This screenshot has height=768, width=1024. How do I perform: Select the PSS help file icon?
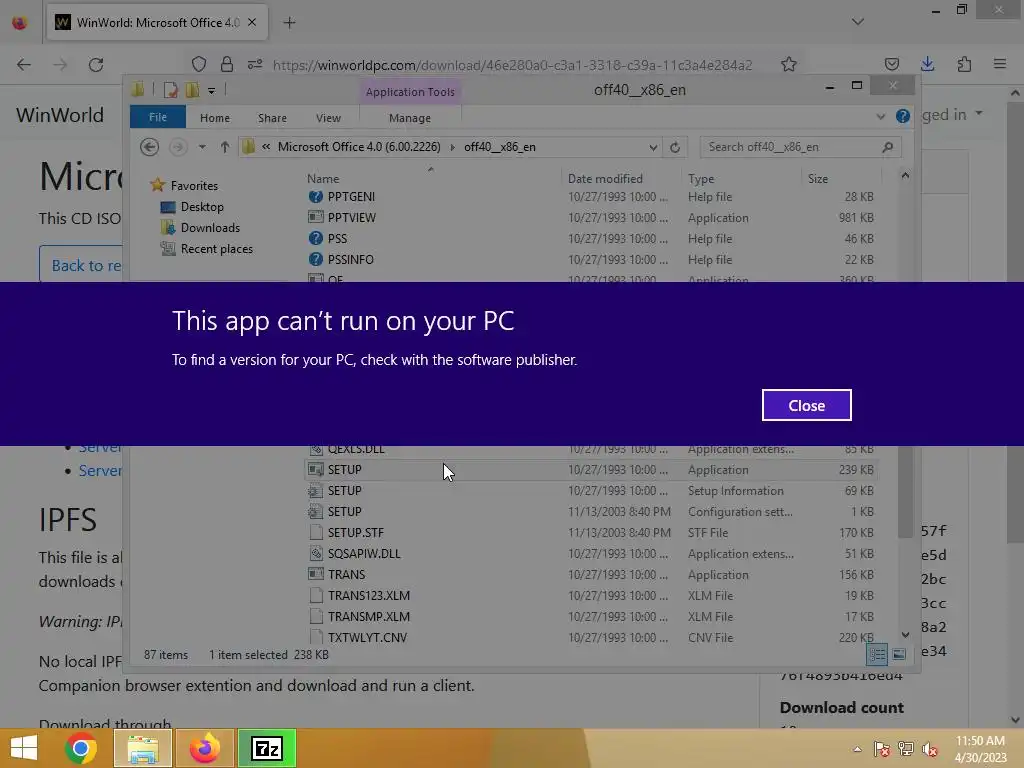point(315,238)
